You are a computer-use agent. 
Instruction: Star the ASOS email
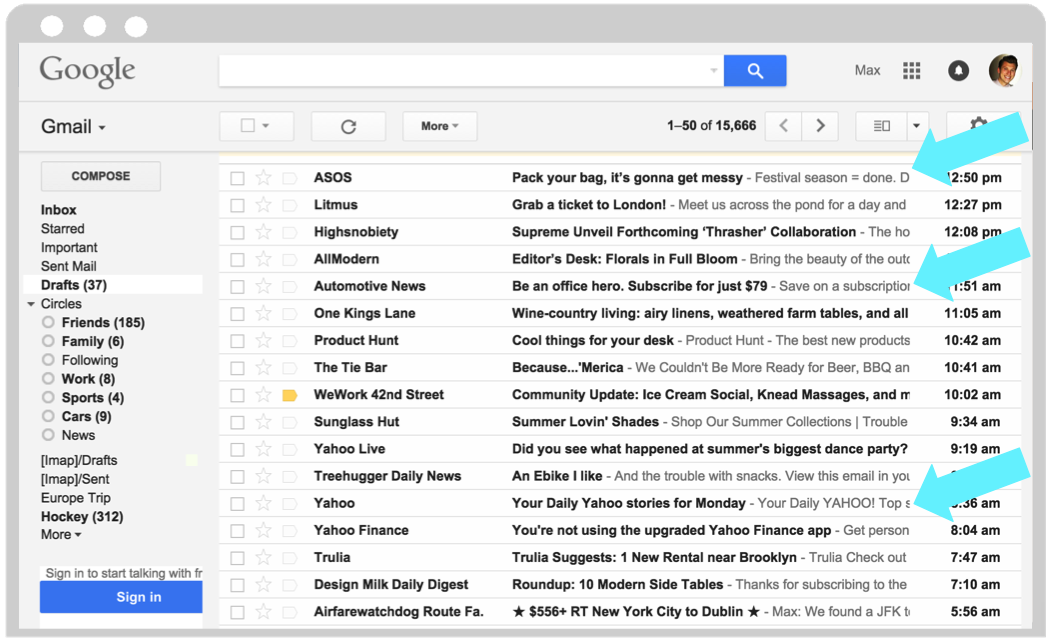point(263,178)
